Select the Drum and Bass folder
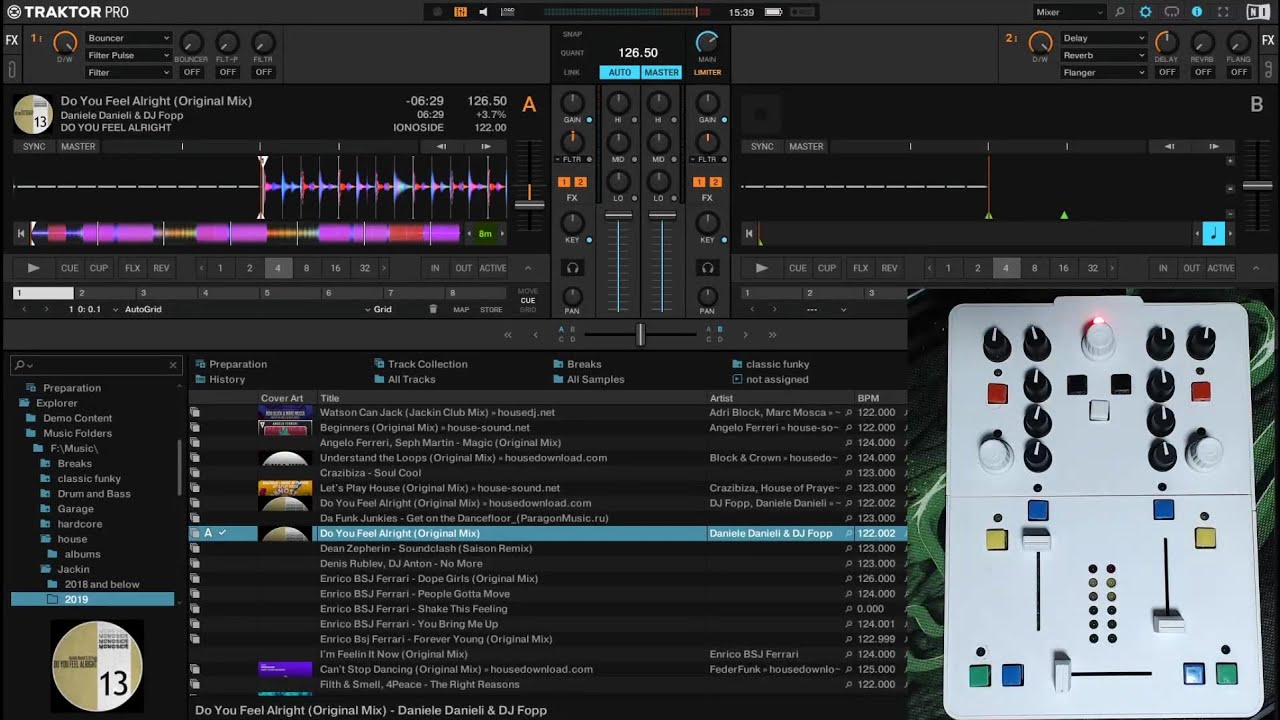1280x720 pixels. 94,493
